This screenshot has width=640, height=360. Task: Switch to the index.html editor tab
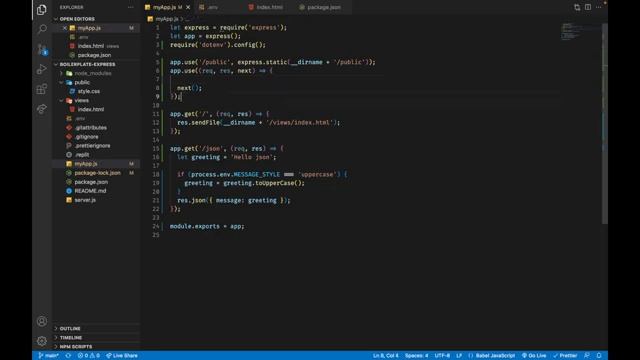tap(269, 7)
